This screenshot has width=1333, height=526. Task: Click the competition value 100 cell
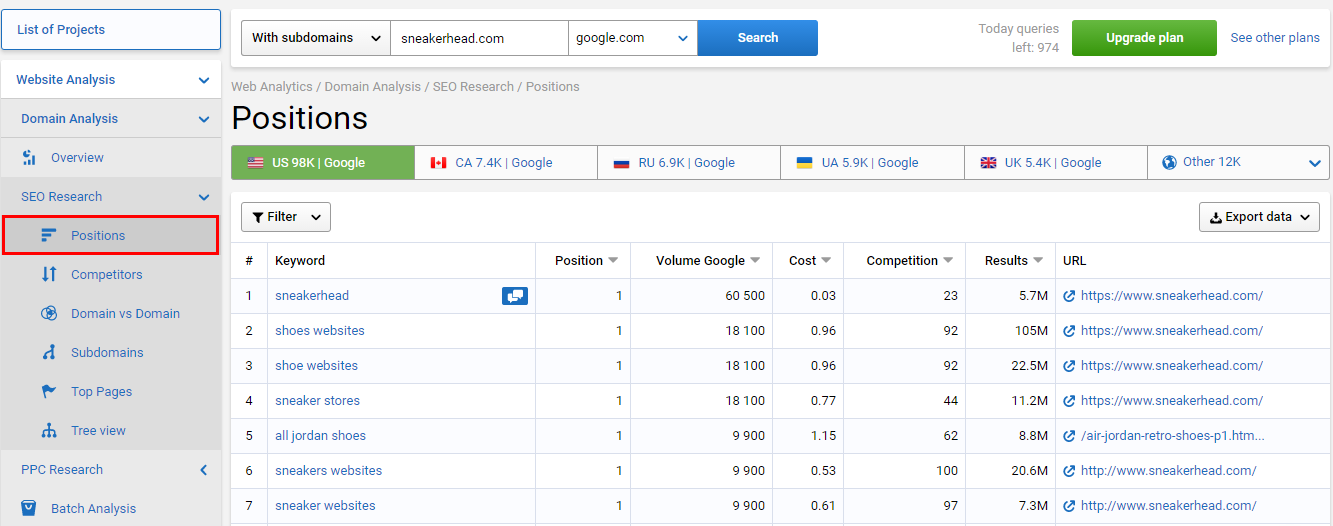(945, 471)
